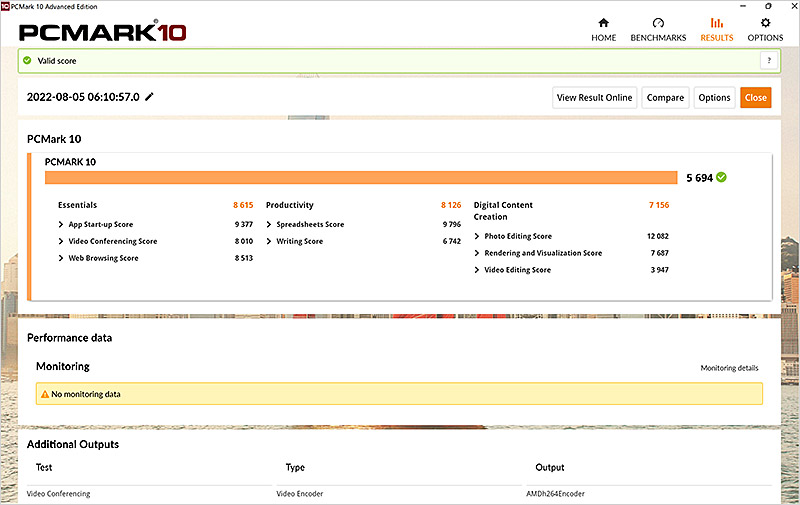Click the Home house icon
The width and height of the screenshot is (800, 505).
(603, 23)
